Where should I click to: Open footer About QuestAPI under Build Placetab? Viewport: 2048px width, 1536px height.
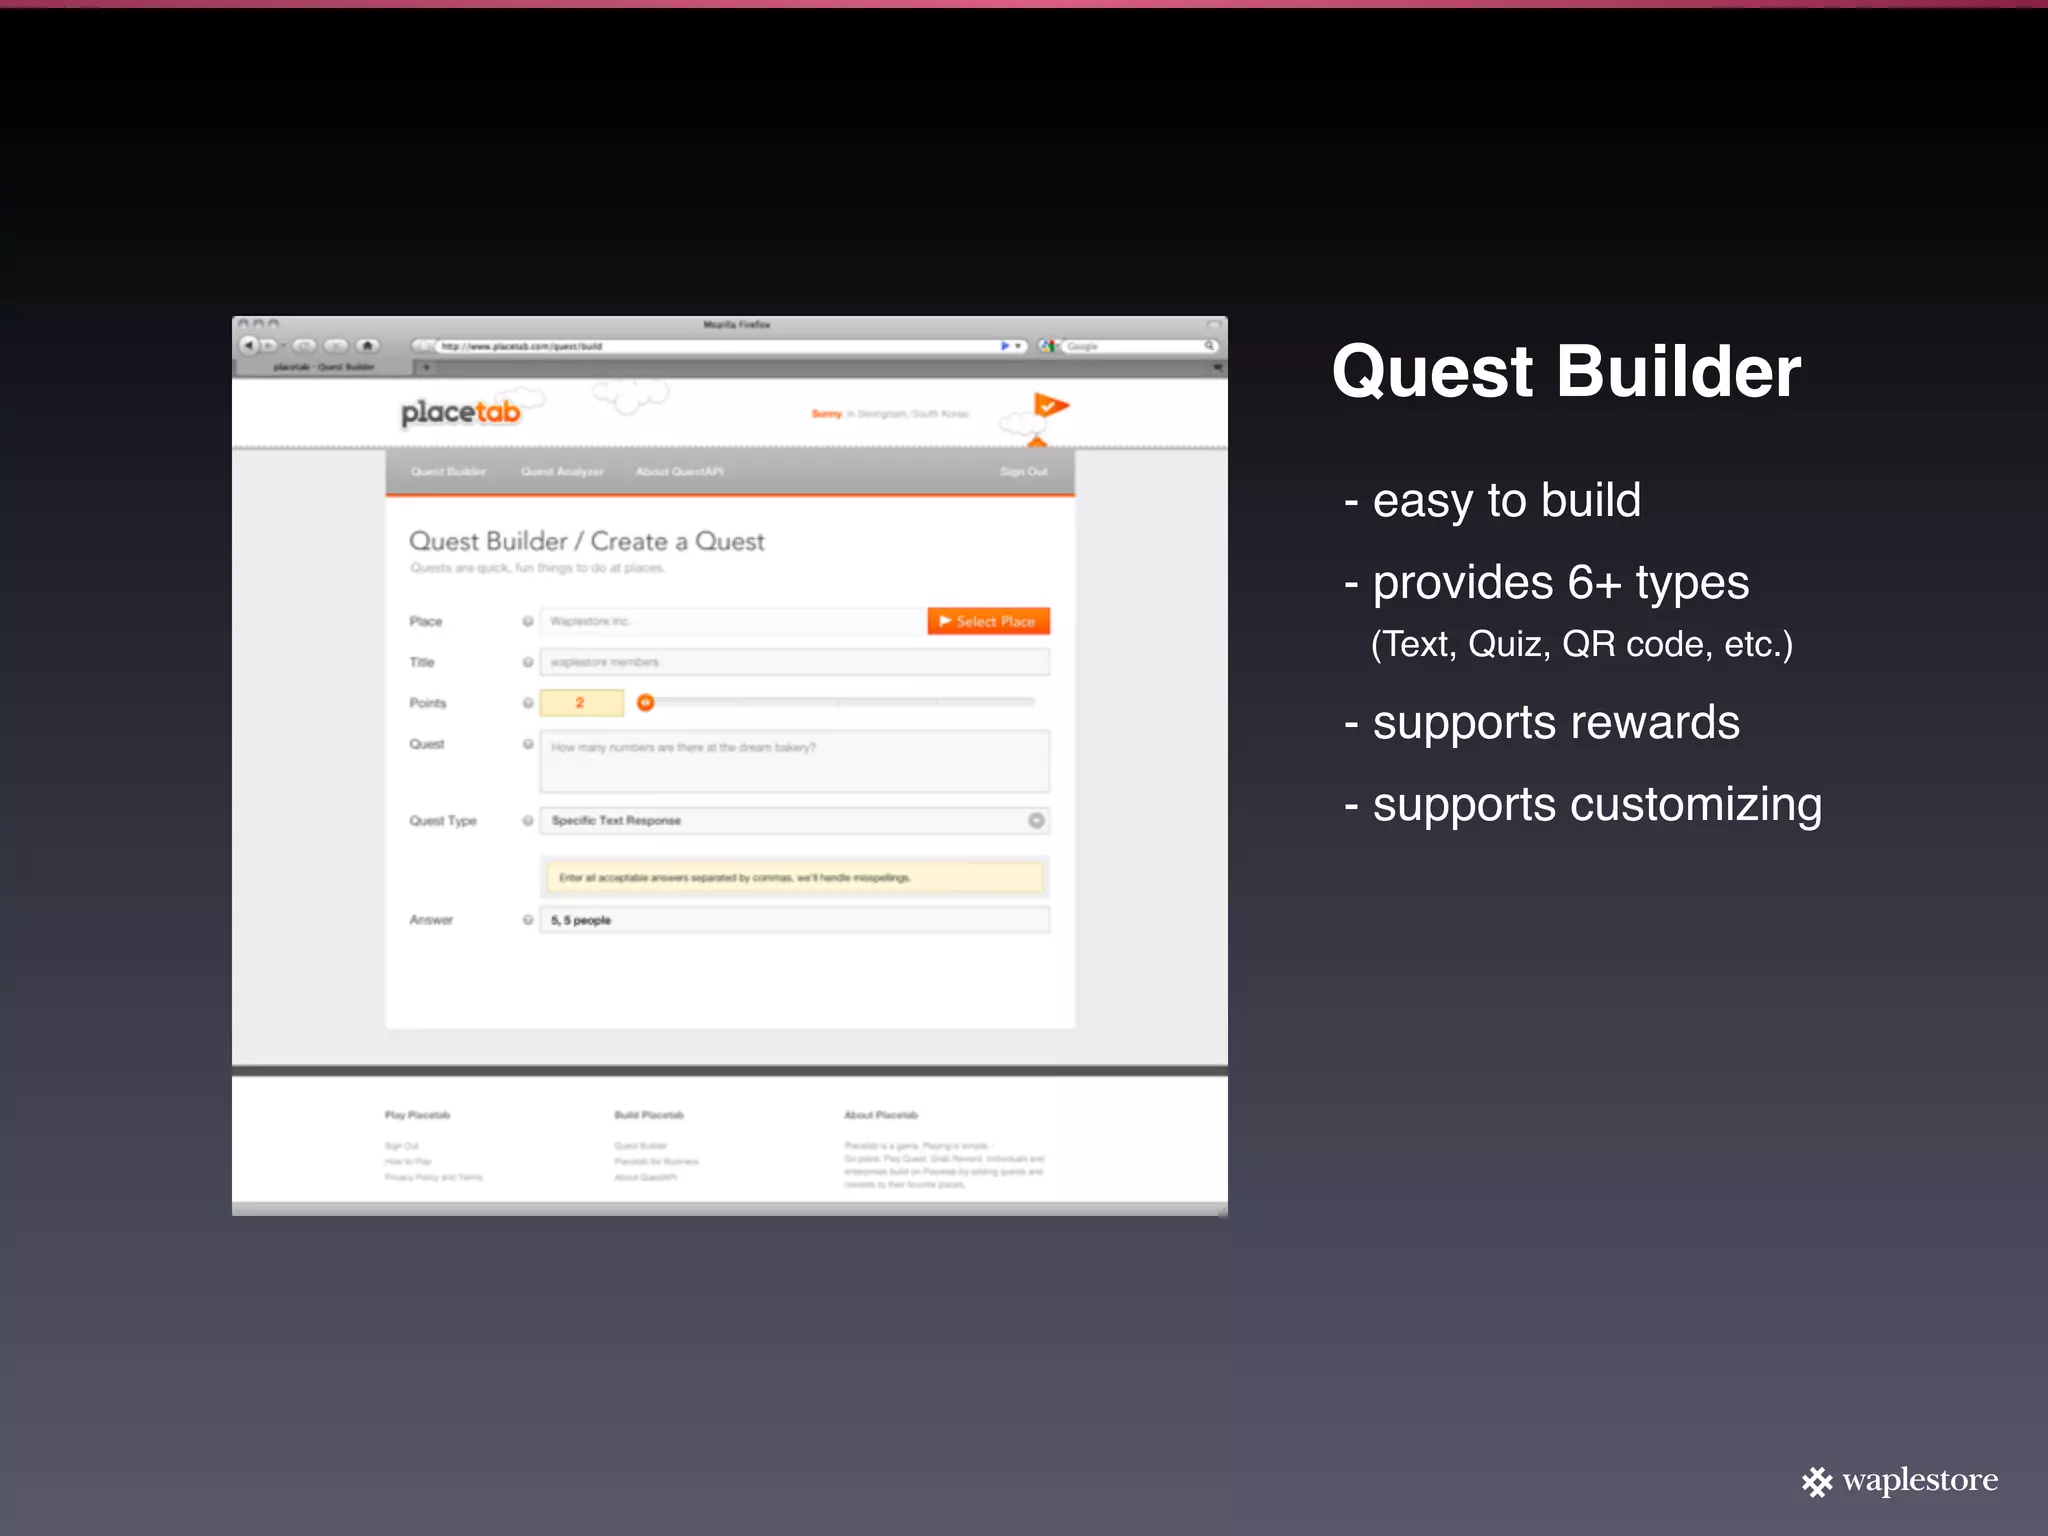(645, 1177)
